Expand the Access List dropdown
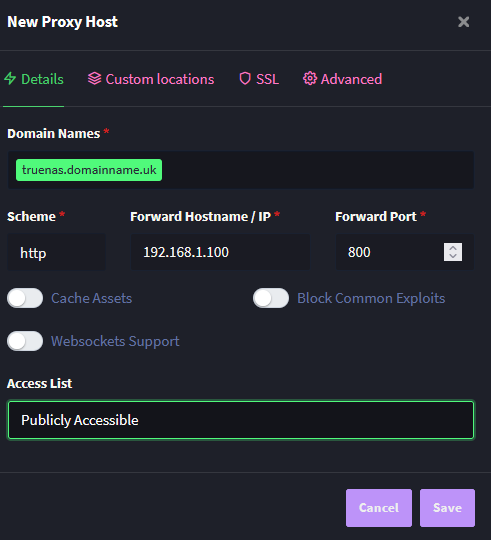The height and width of the screenshot is (540, 491). (241, 420)
